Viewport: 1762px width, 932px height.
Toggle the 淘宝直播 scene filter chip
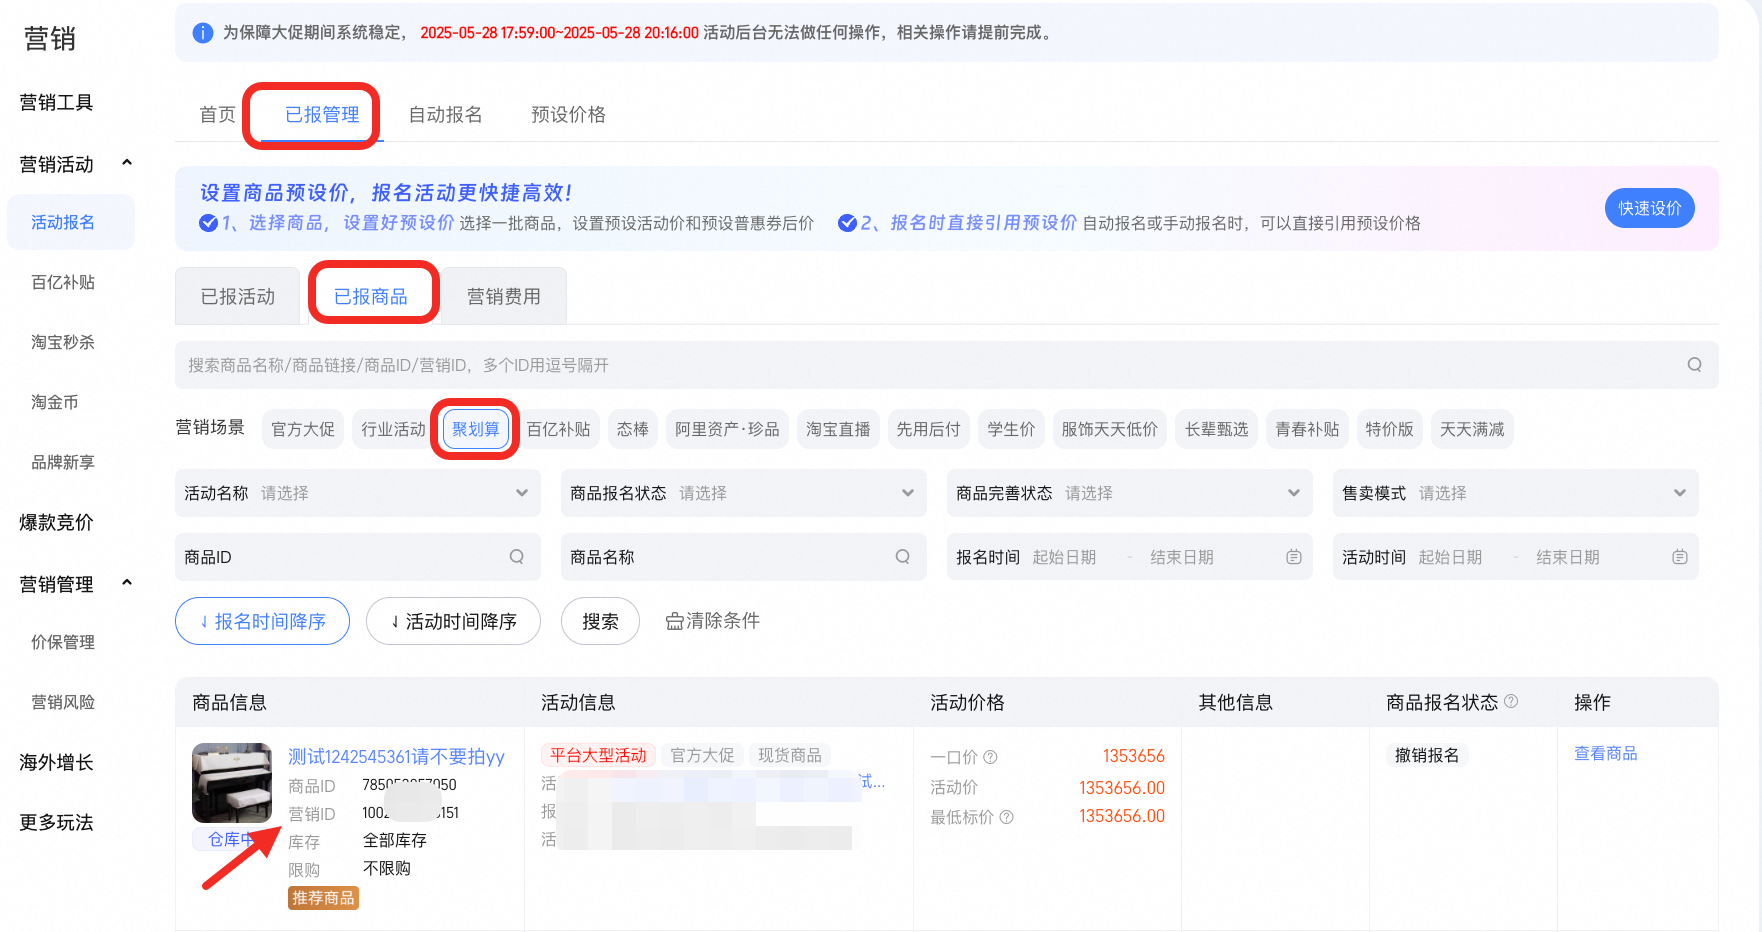(838, 429)
